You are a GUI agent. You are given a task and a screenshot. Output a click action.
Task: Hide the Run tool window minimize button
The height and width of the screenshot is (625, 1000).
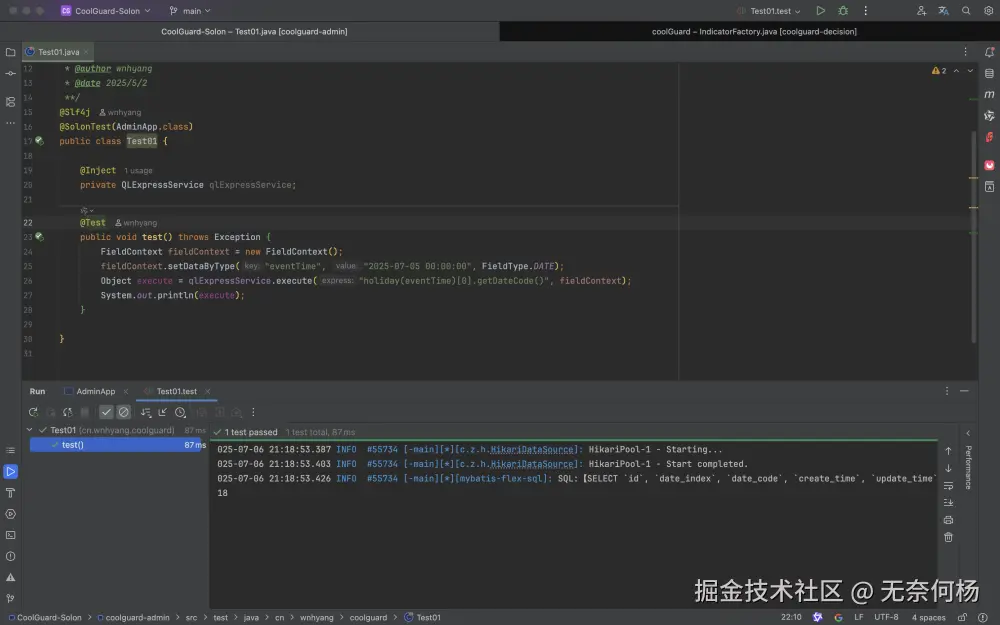point(964,391)
